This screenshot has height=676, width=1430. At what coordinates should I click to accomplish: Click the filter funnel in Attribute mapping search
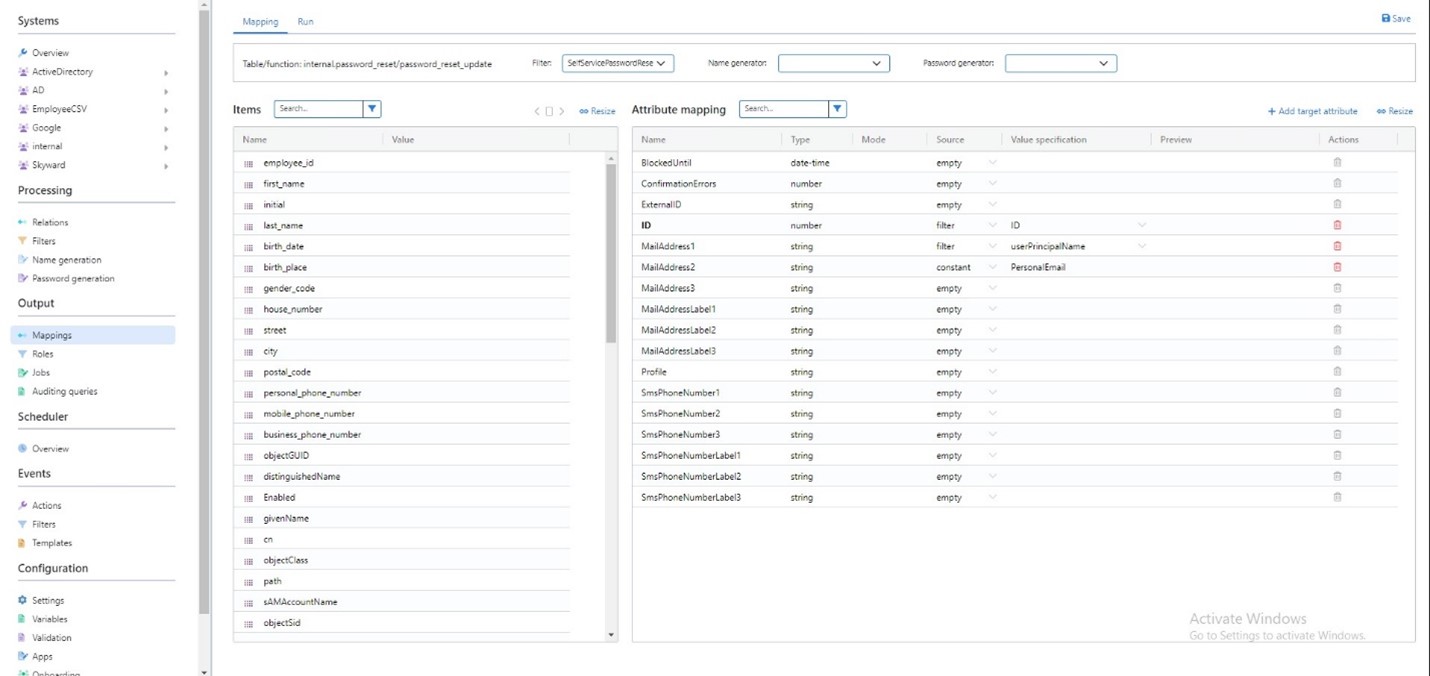[x=838, y=108]
